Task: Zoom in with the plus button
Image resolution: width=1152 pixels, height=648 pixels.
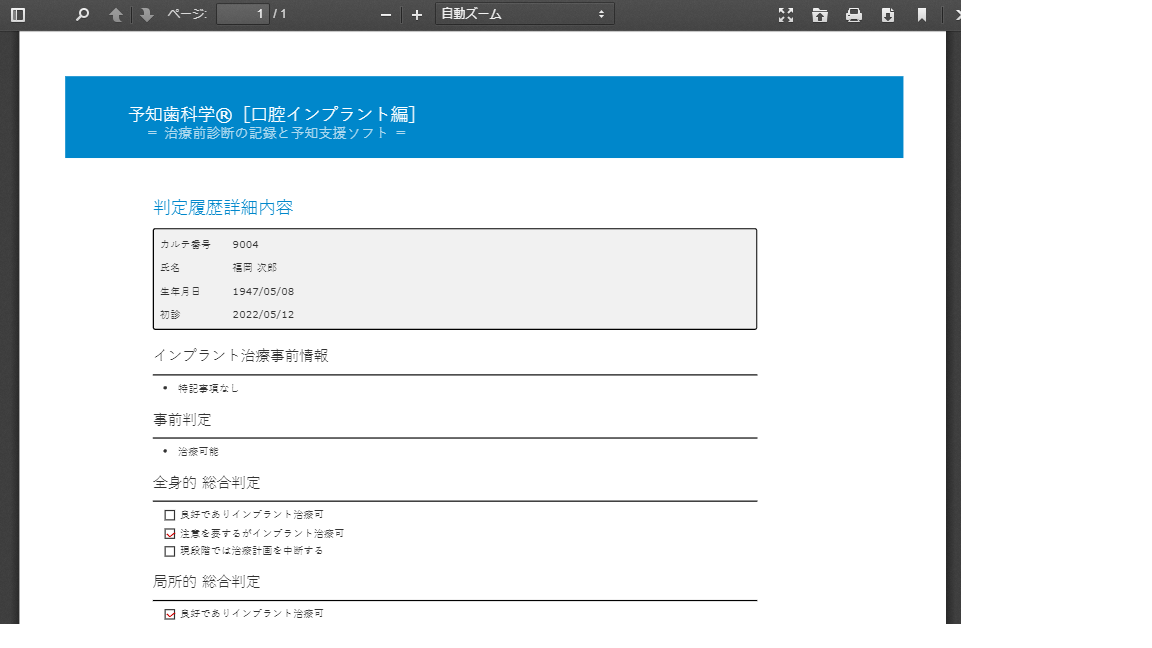Action: [x=417, y=15]
